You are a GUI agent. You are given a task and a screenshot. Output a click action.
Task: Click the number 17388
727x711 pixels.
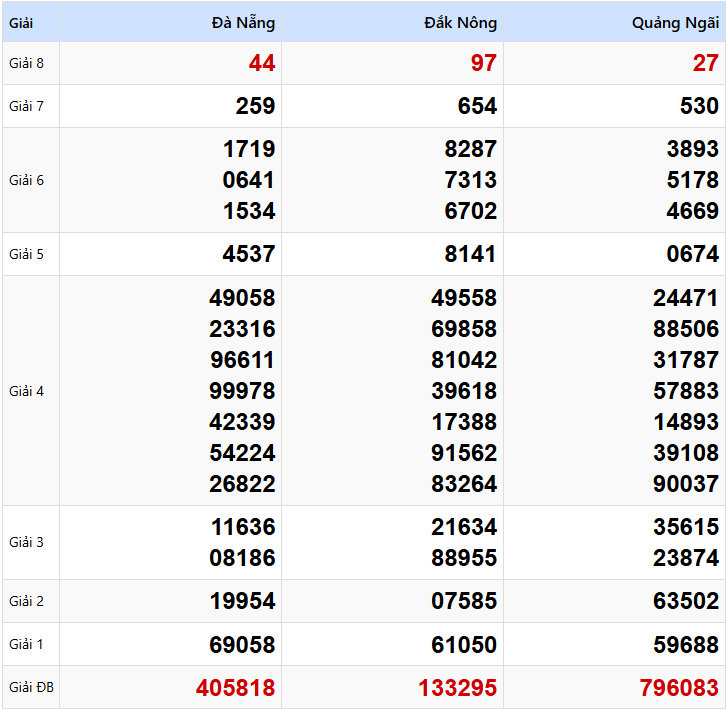coord(464,422)
